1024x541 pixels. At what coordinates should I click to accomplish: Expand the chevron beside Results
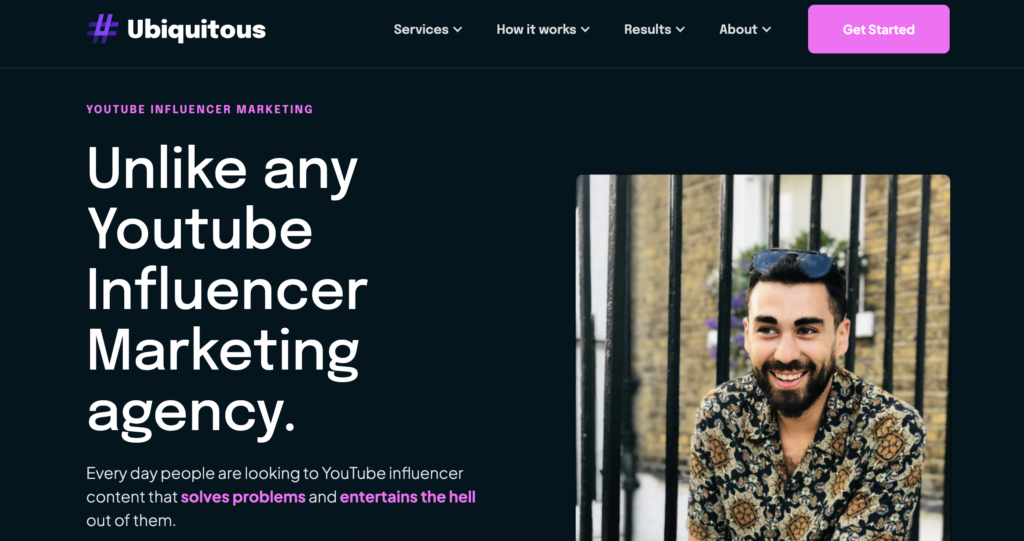[x=680, y=30]
